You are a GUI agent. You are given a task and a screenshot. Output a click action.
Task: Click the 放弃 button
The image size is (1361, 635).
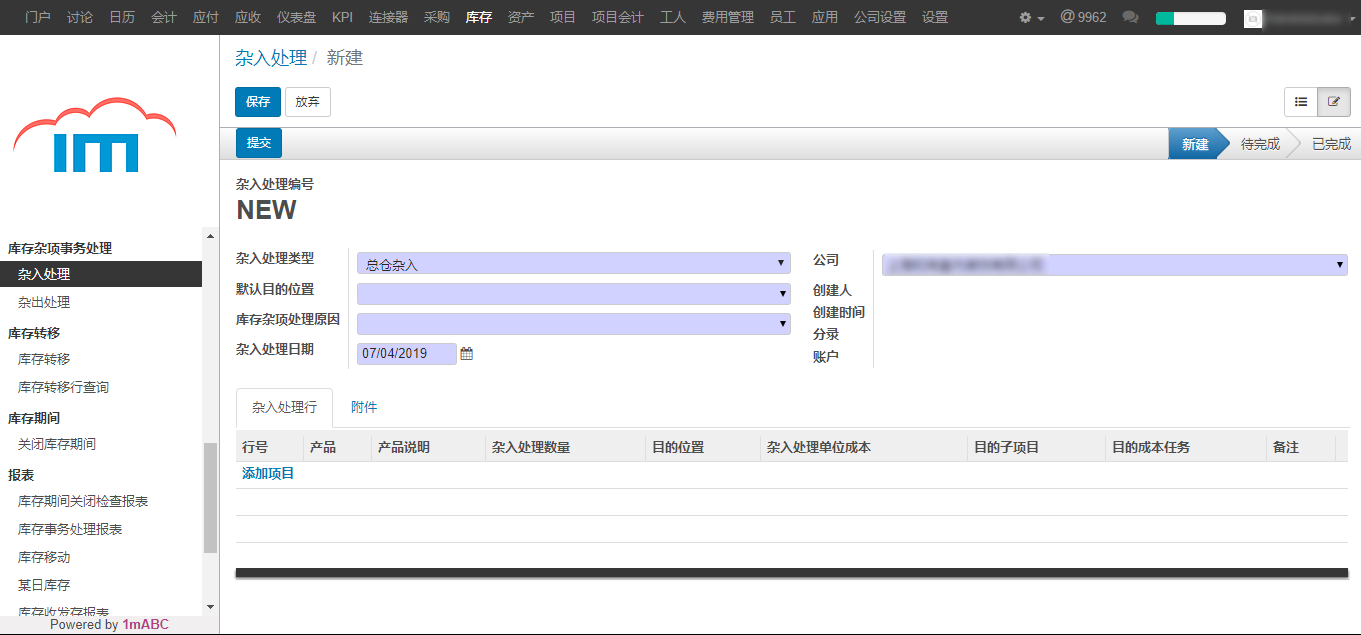[308, 102]
